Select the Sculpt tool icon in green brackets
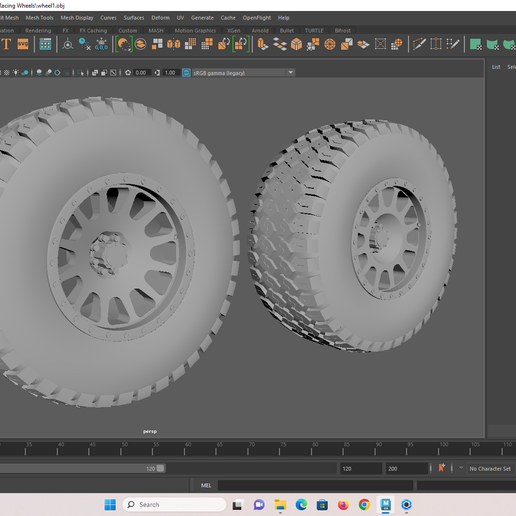 point(124,44)
